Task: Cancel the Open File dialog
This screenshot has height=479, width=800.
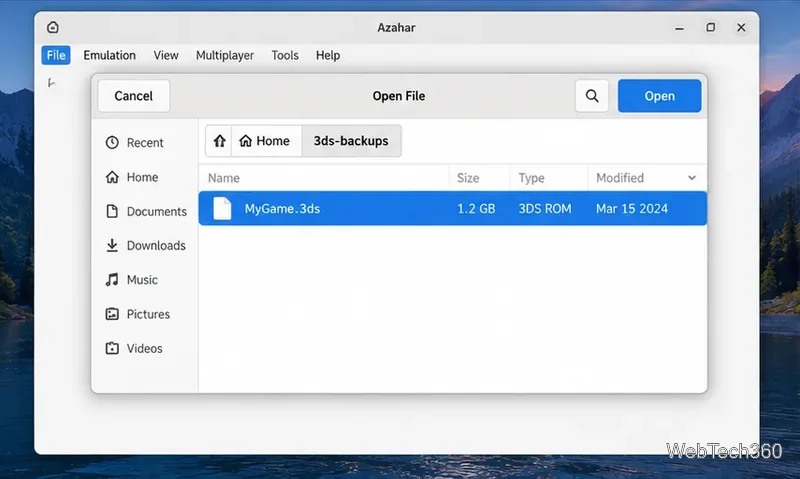Action: tap(134, 96)
